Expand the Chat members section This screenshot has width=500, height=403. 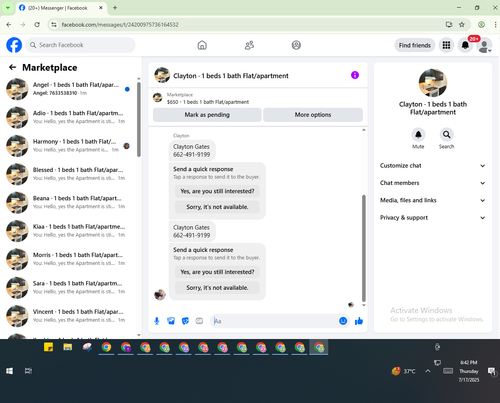433,183
